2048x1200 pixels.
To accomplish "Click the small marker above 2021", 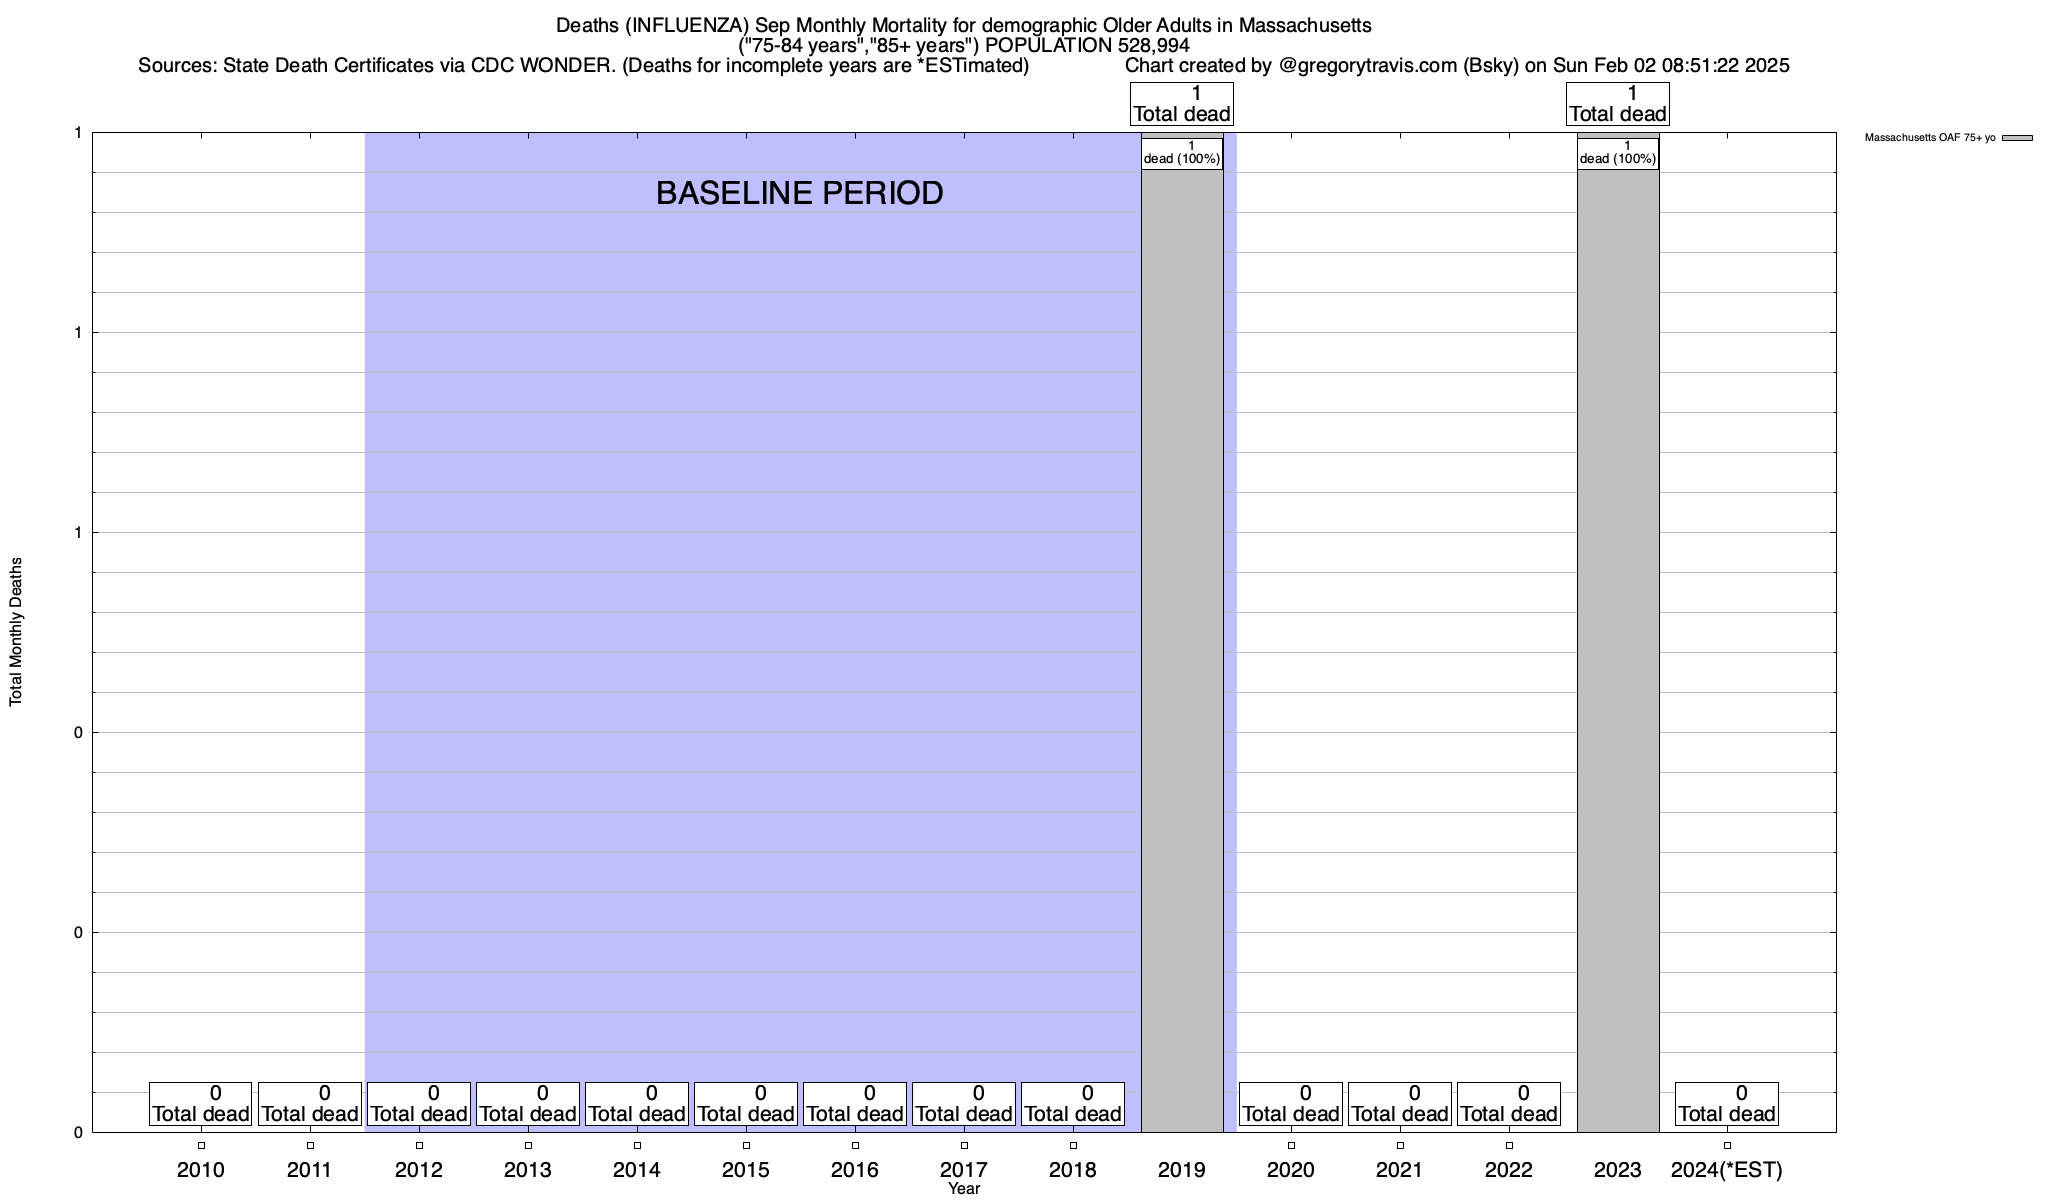I will [x=1400, y=1146].
